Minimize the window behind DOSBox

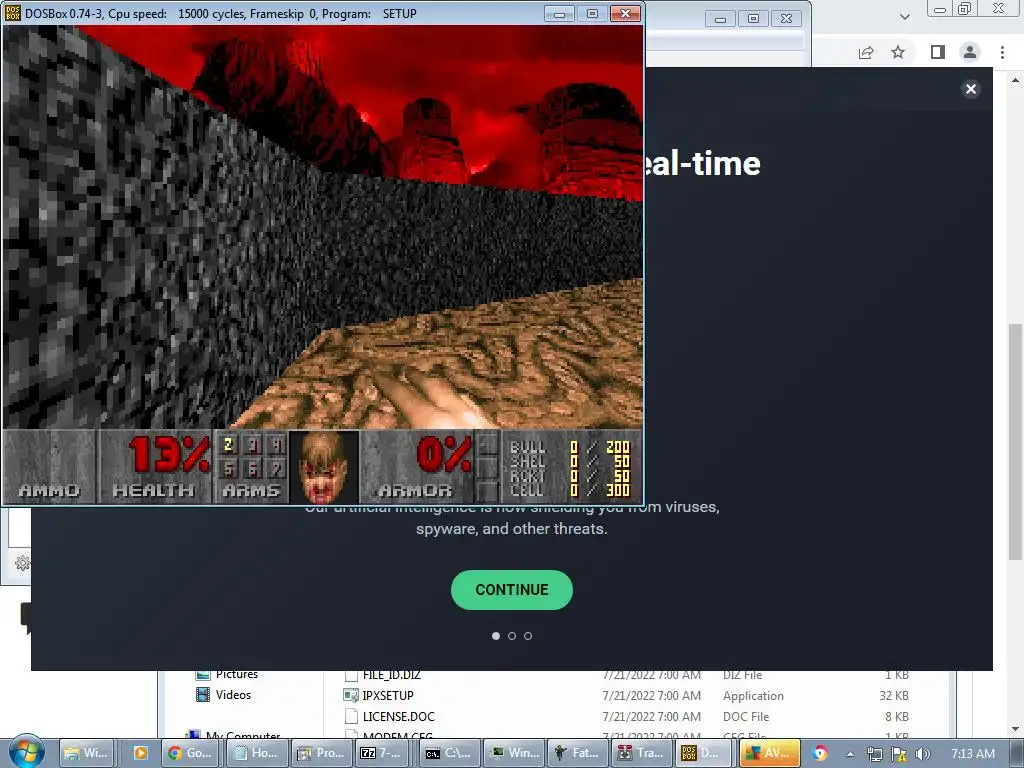point(720,19)
